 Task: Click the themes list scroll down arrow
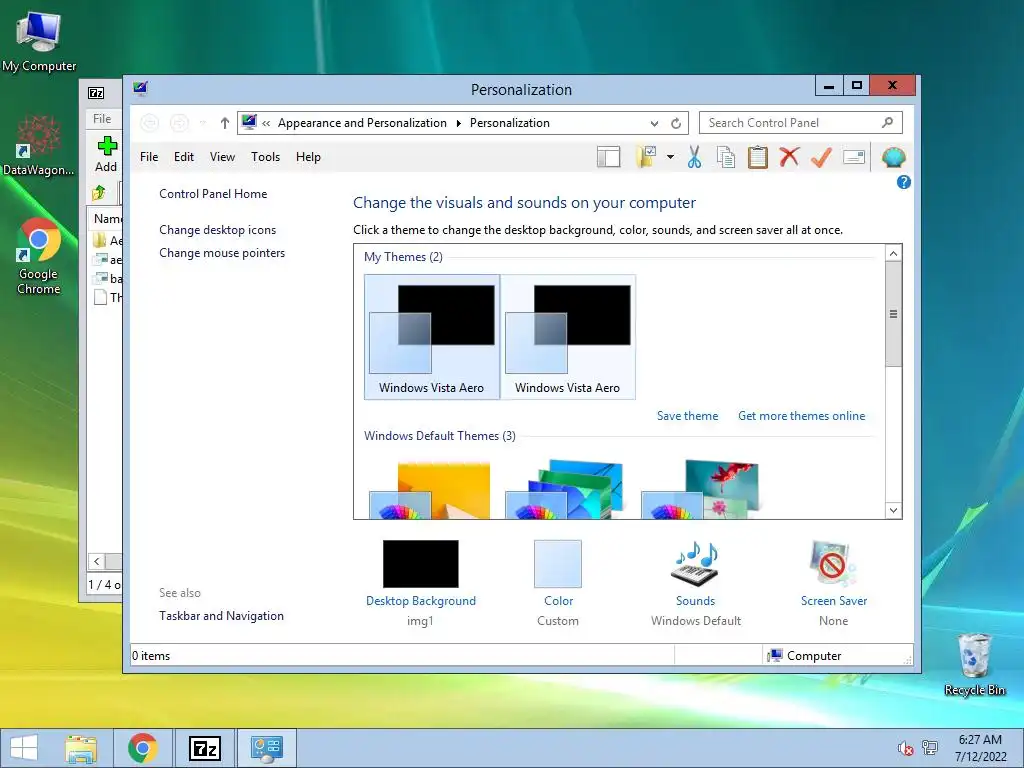pyautogui.click(x=893, y=510)
